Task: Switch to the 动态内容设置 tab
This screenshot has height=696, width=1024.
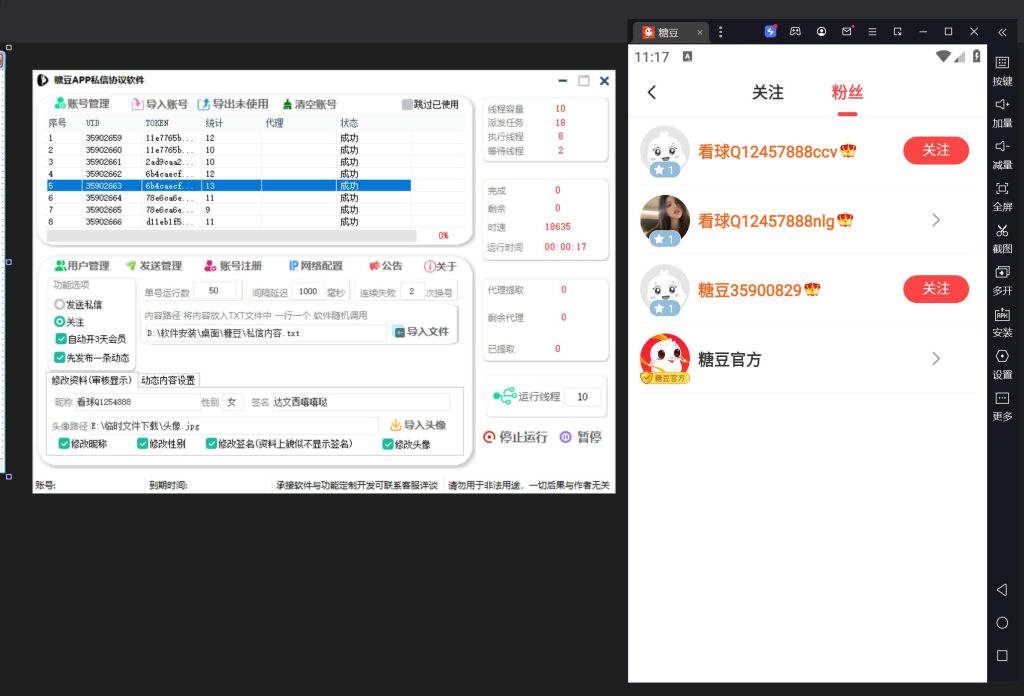Action: click(168, 380)
